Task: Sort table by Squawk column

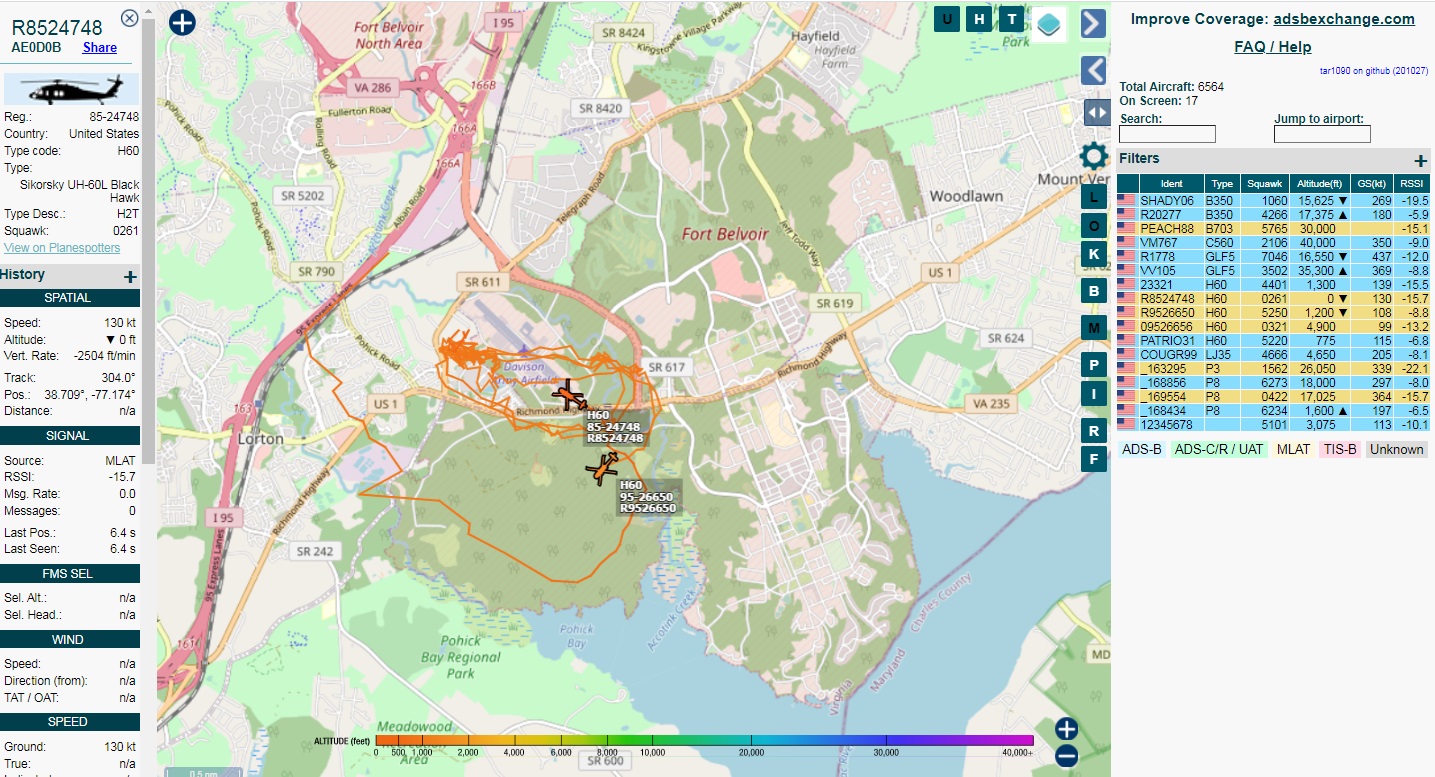Action: click(x=1265, y=184)
